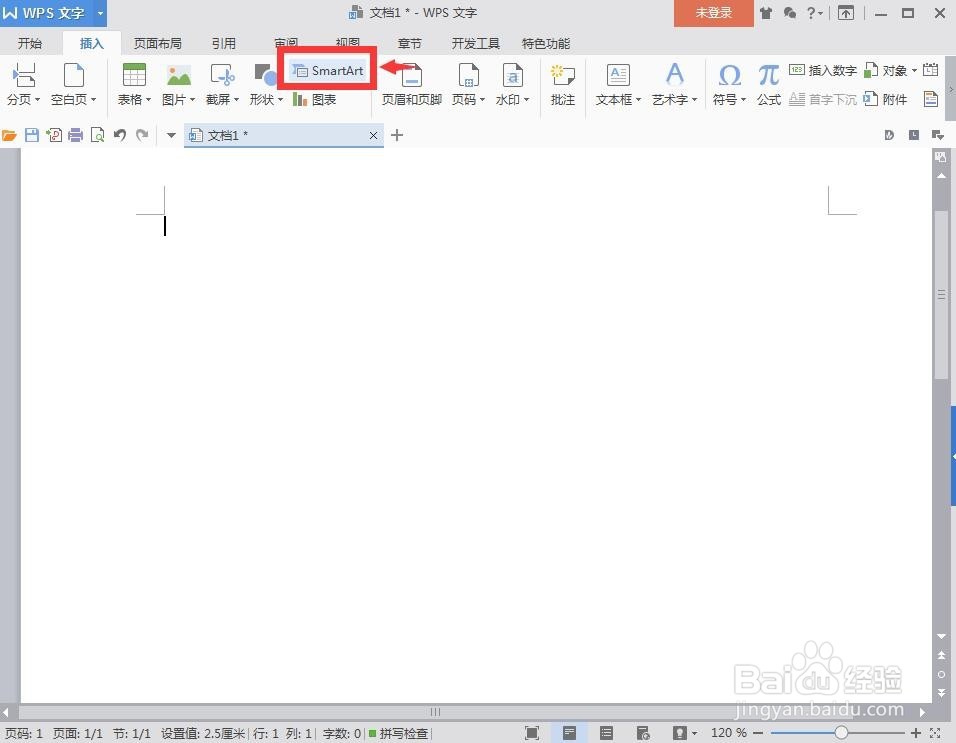Click the watermark (水印) icon
This screenshot has height=743, width=956.
coord(513,76)
